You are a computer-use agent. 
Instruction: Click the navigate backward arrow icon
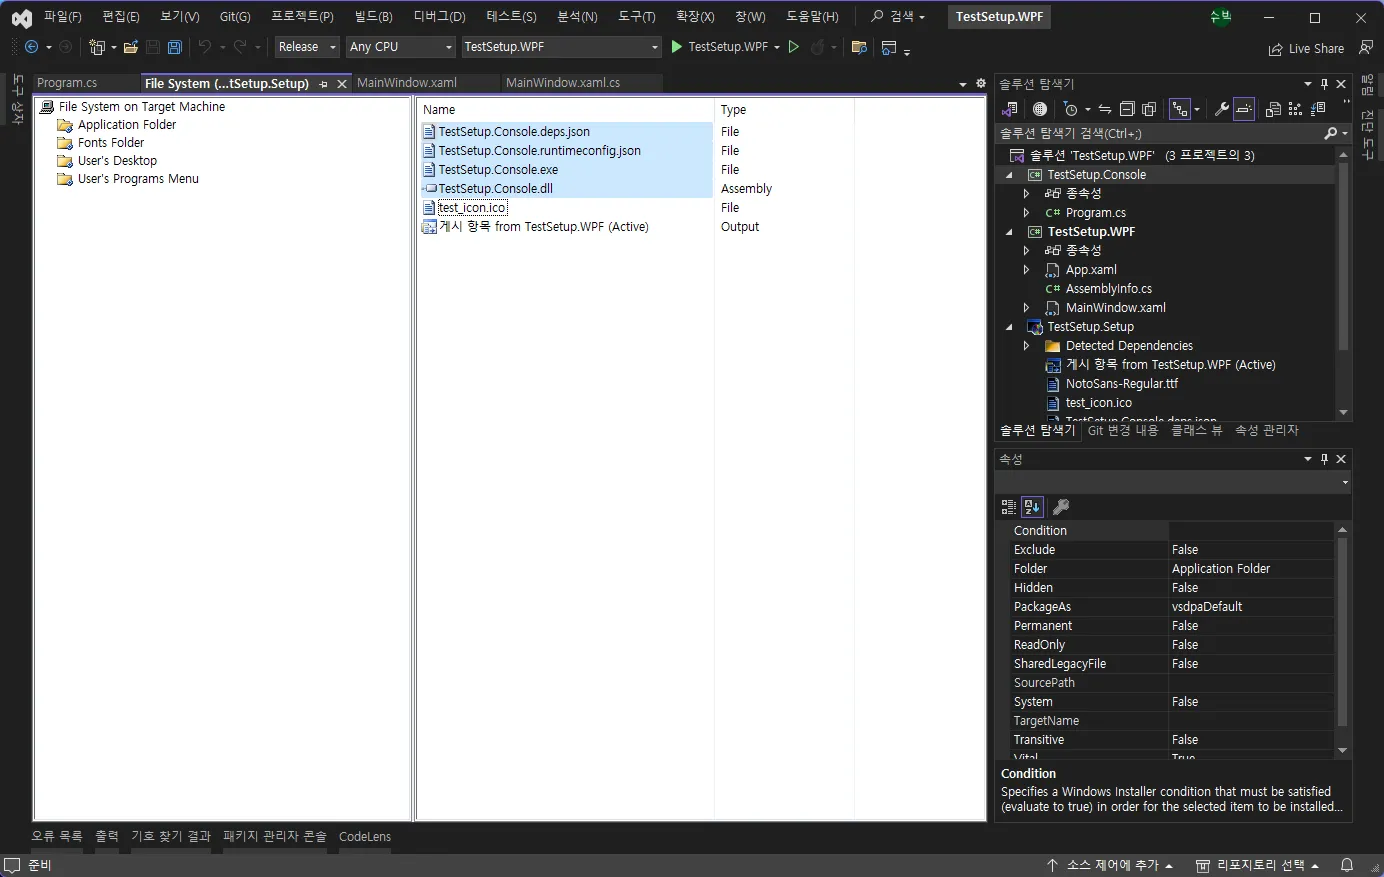[31, 47]
